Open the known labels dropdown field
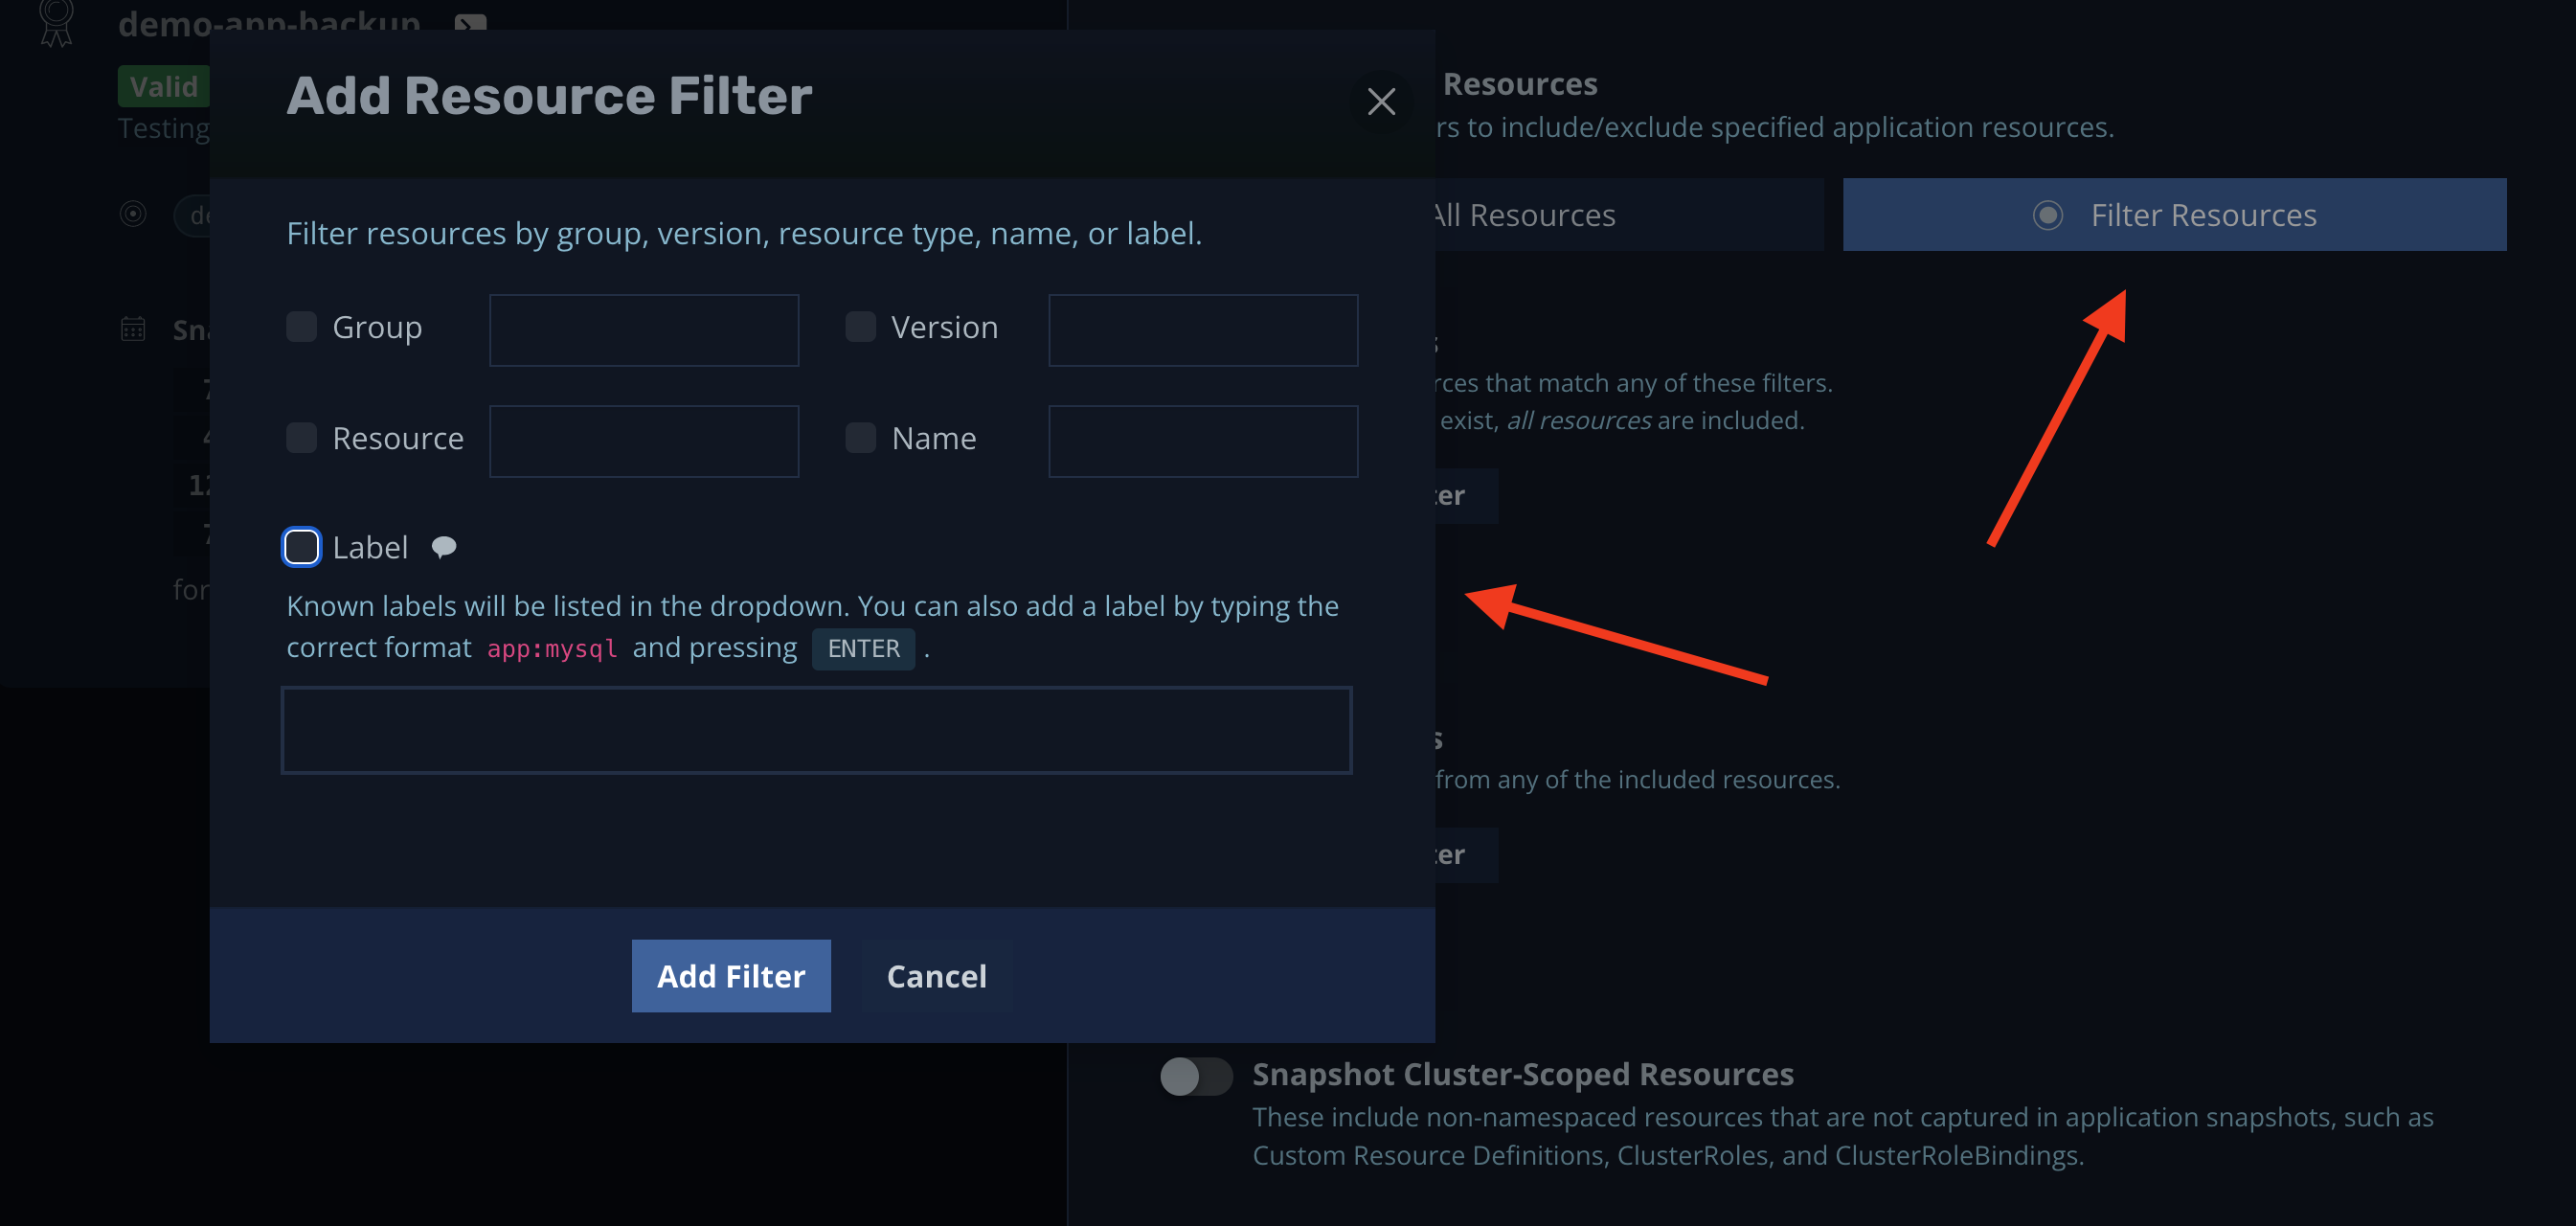The width and height of the screenshot is (2576, 1226). tap(816, 730)
